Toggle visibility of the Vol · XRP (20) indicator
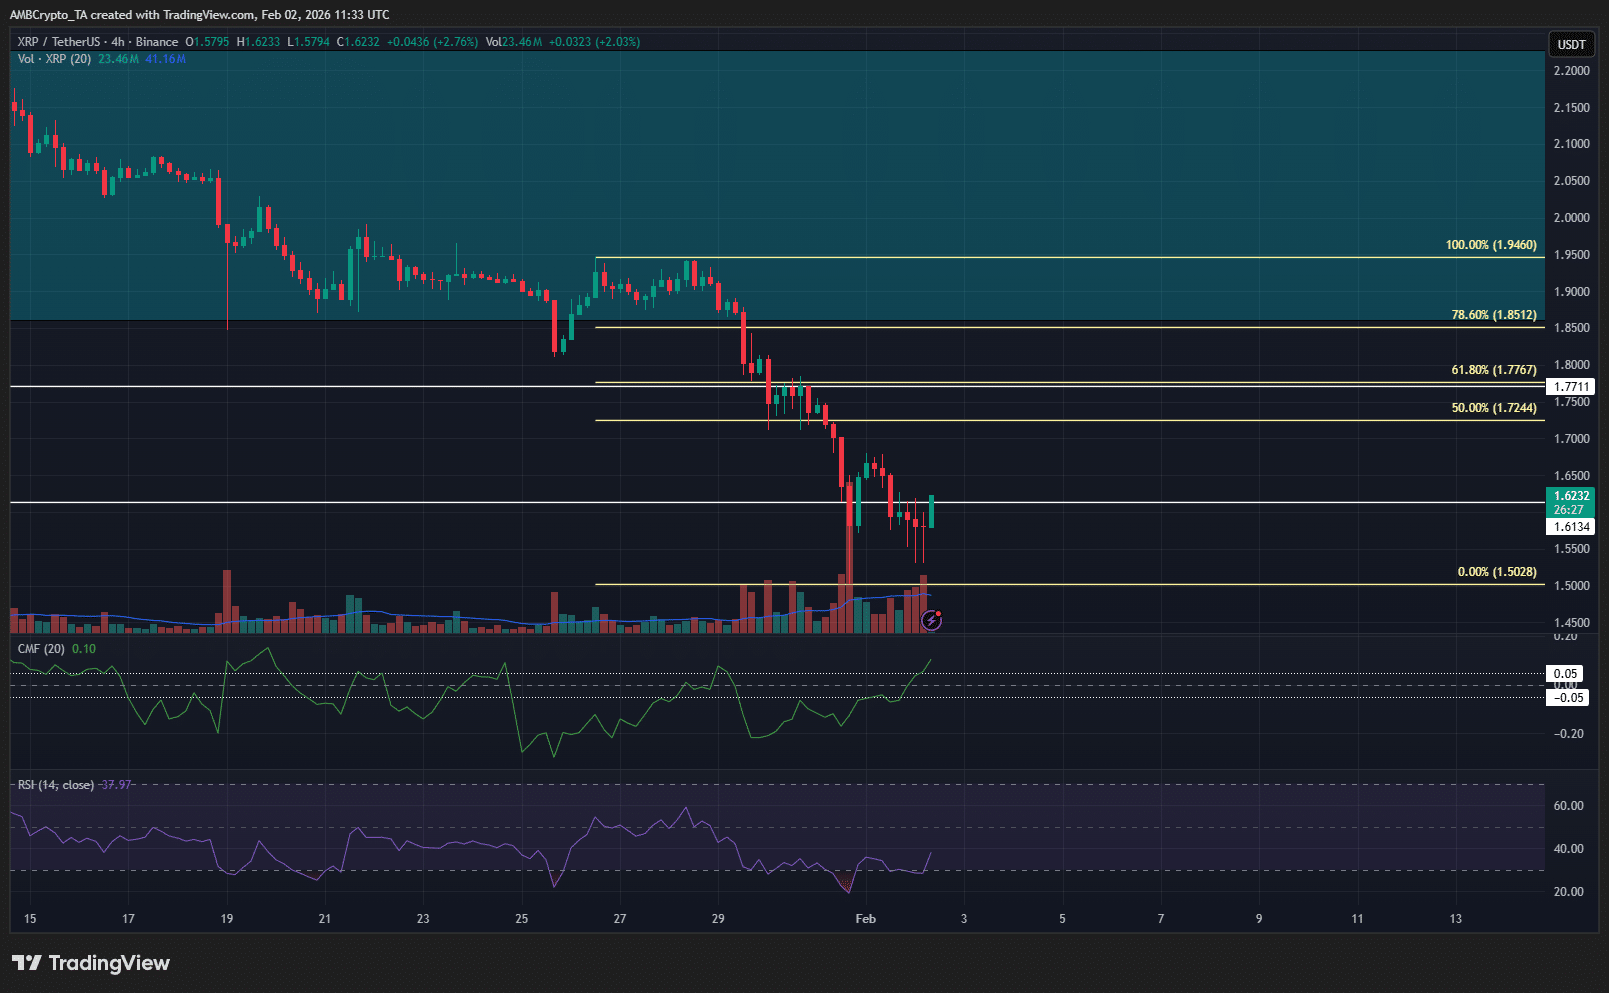This screenshot has width=1609, height=993. coord(52,59)
